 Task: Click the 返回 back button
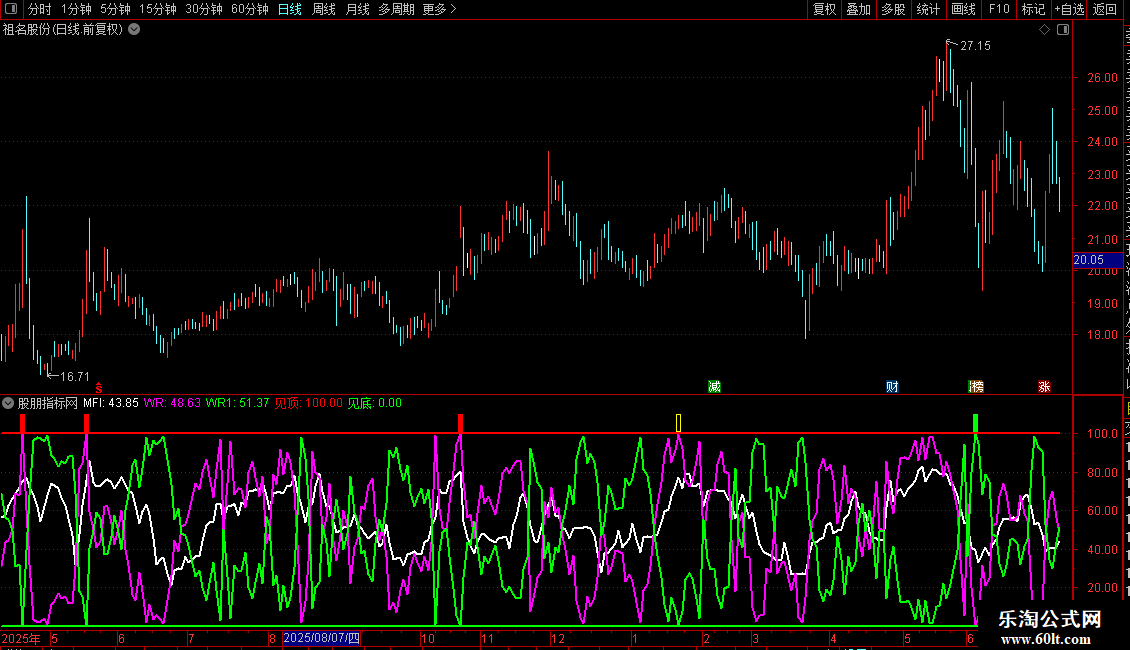1104,9
